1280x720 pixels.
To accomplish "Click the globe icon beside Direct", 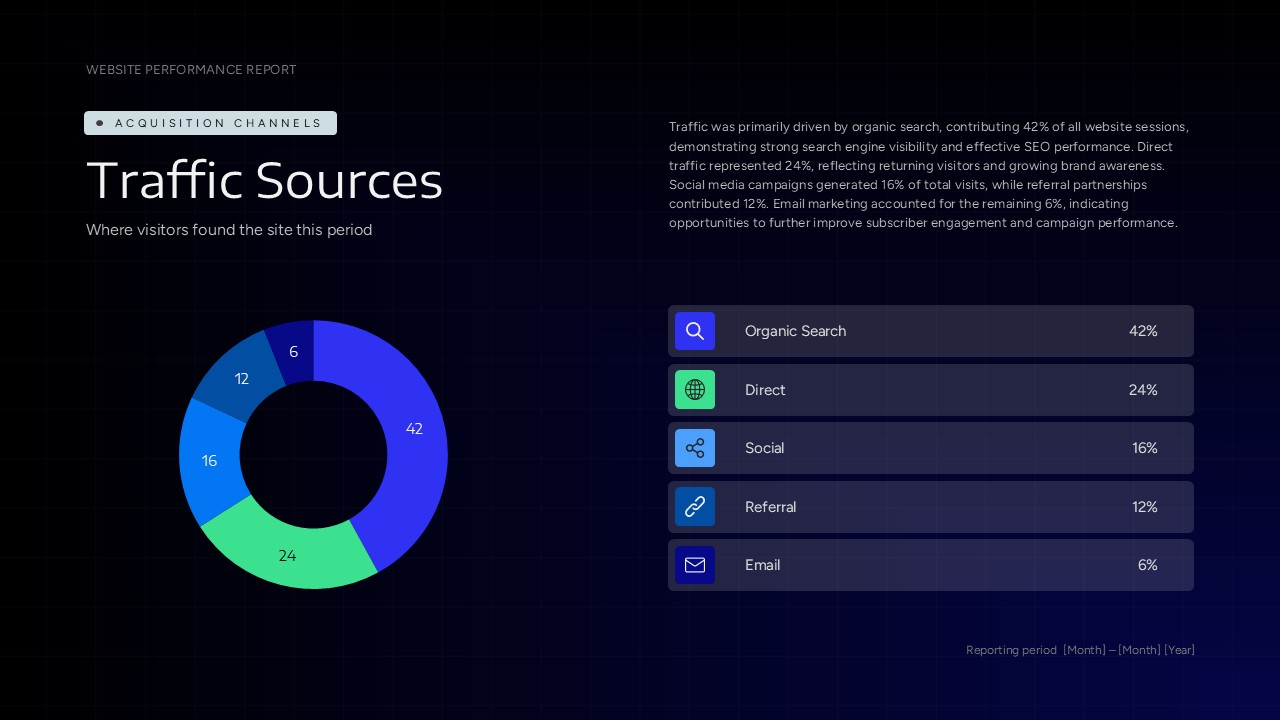I will (x=695, y=390).
